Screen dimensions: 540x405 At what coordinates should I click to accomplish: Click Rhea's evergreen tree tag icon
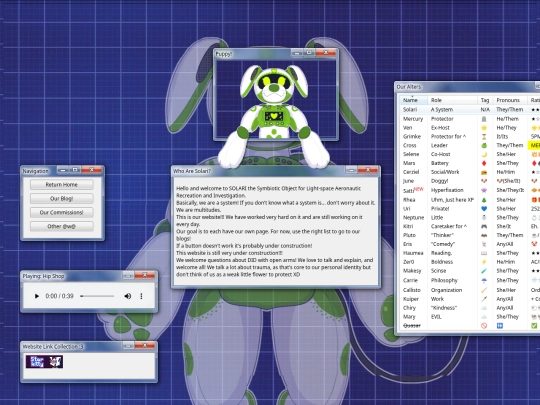(484, 200)
